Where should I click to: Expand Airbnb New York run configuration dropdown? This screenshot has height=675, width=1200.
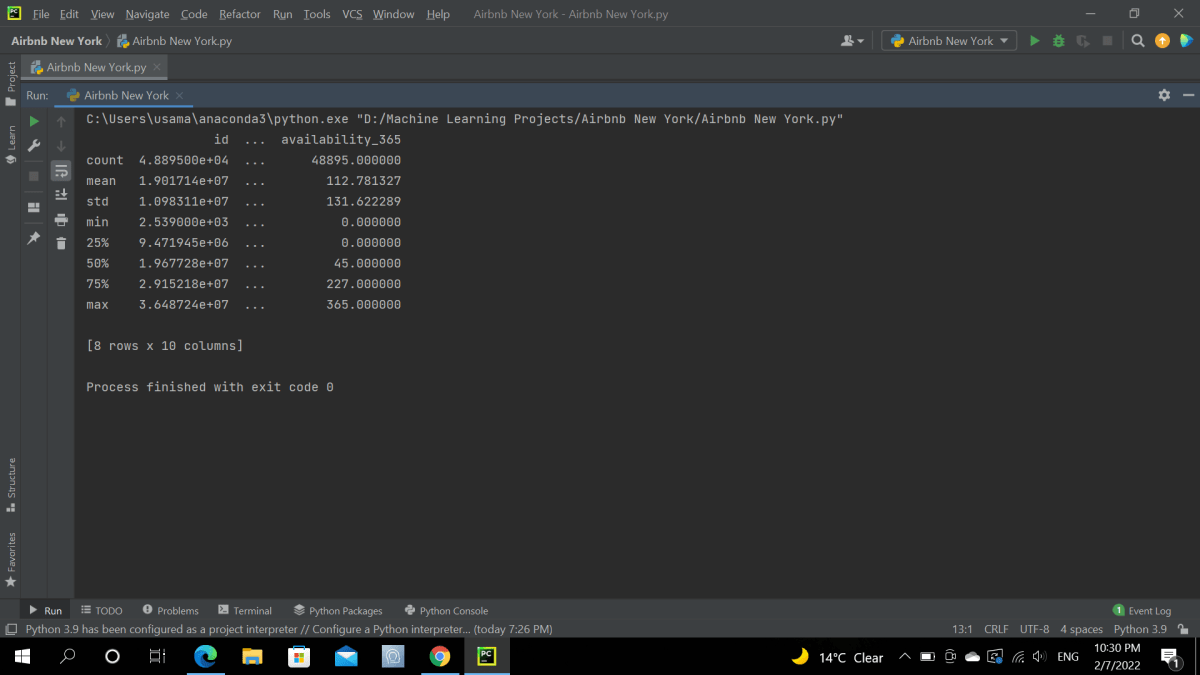click(x=949, y=41)
